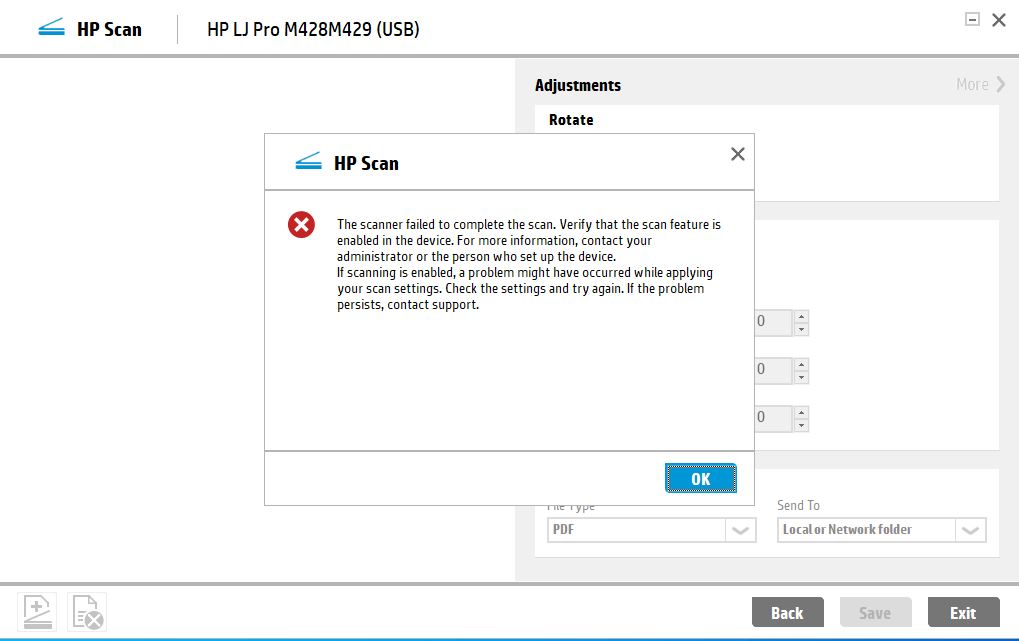Minimize the HP Scan window
This screenshot has height=641, width=1019.
pos(973,18)
